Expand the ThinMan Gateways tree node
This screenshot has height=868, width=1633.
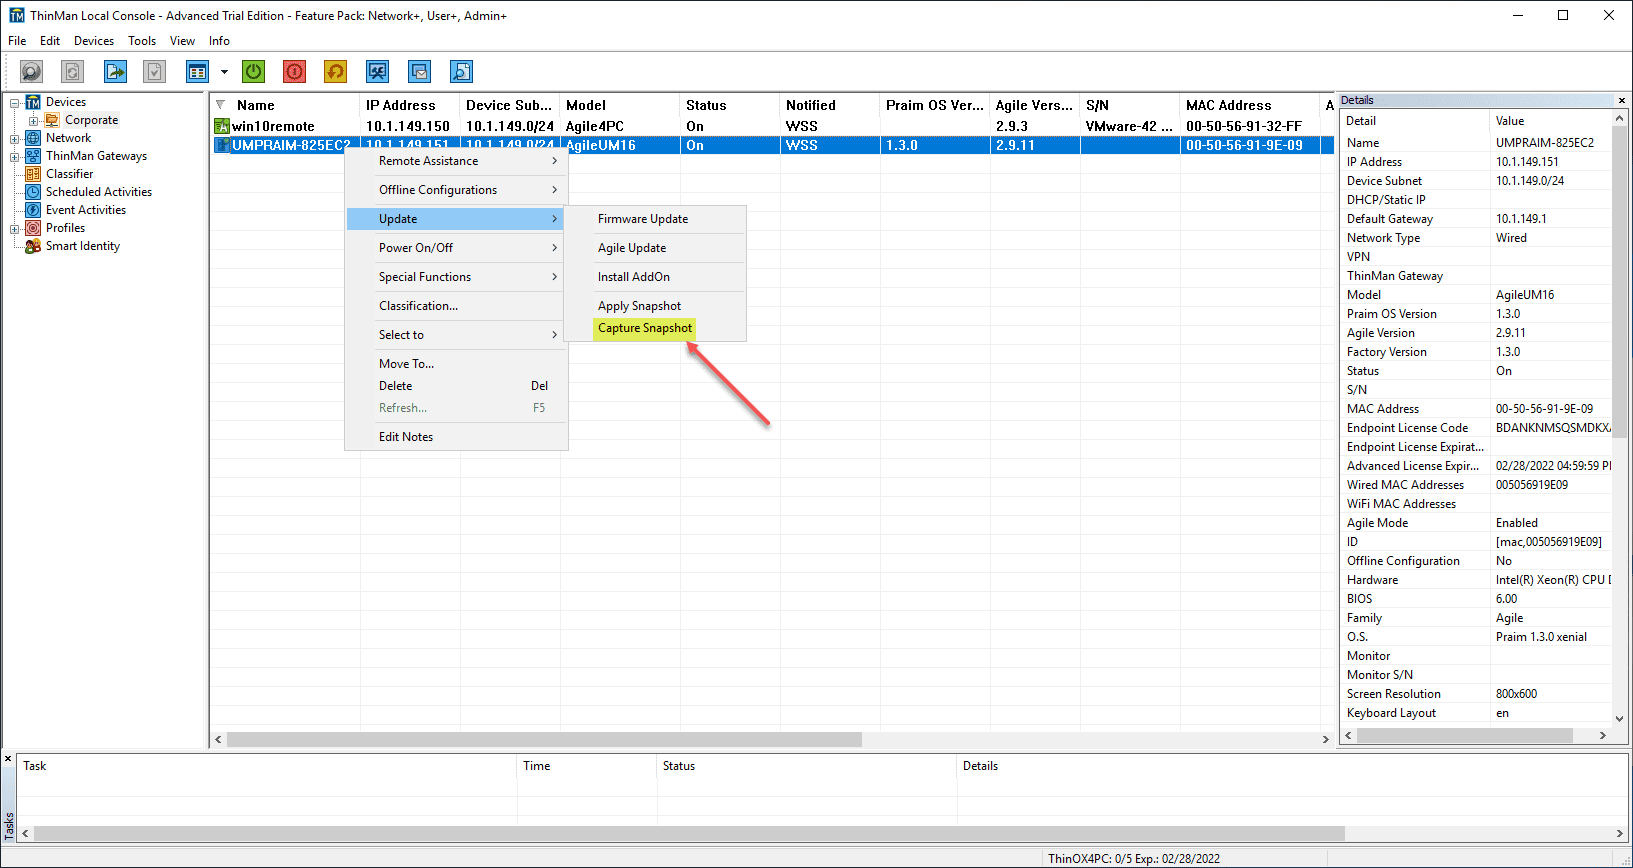coord(15,157)
